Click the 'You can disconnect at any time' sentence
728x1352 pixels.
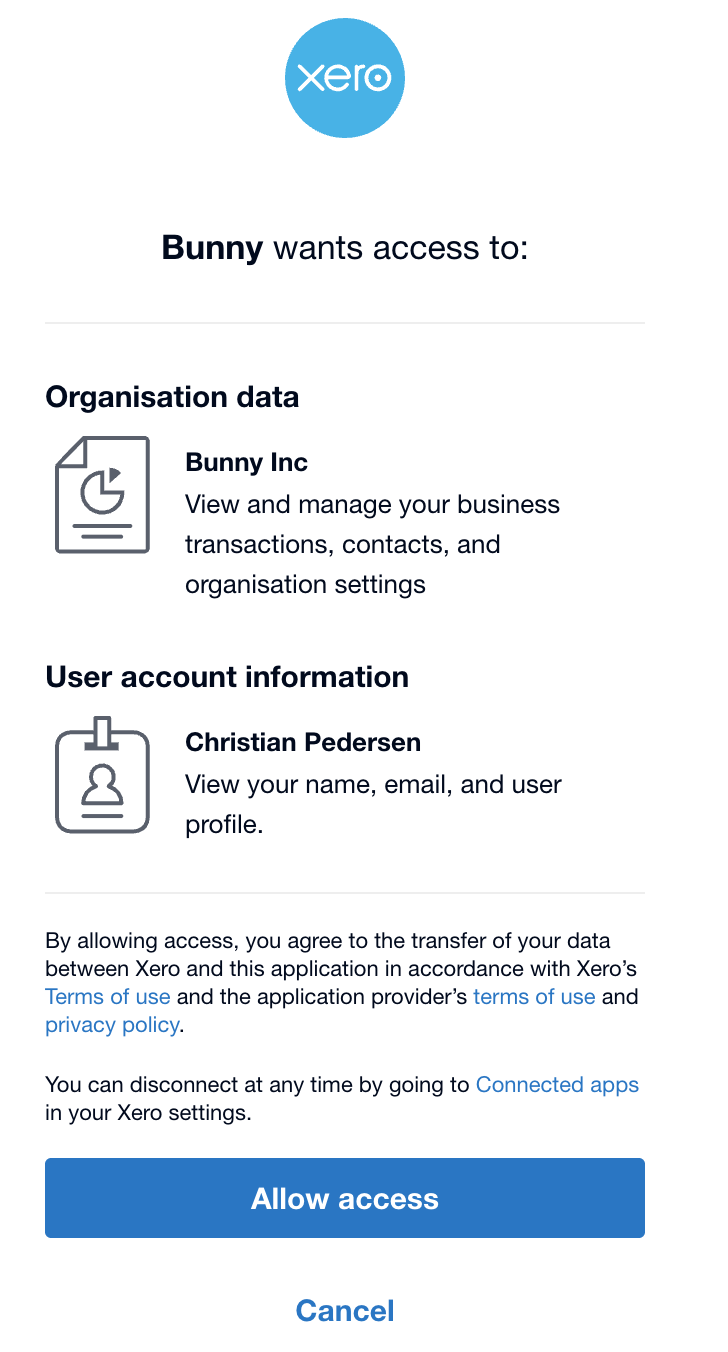(342, 1098)
